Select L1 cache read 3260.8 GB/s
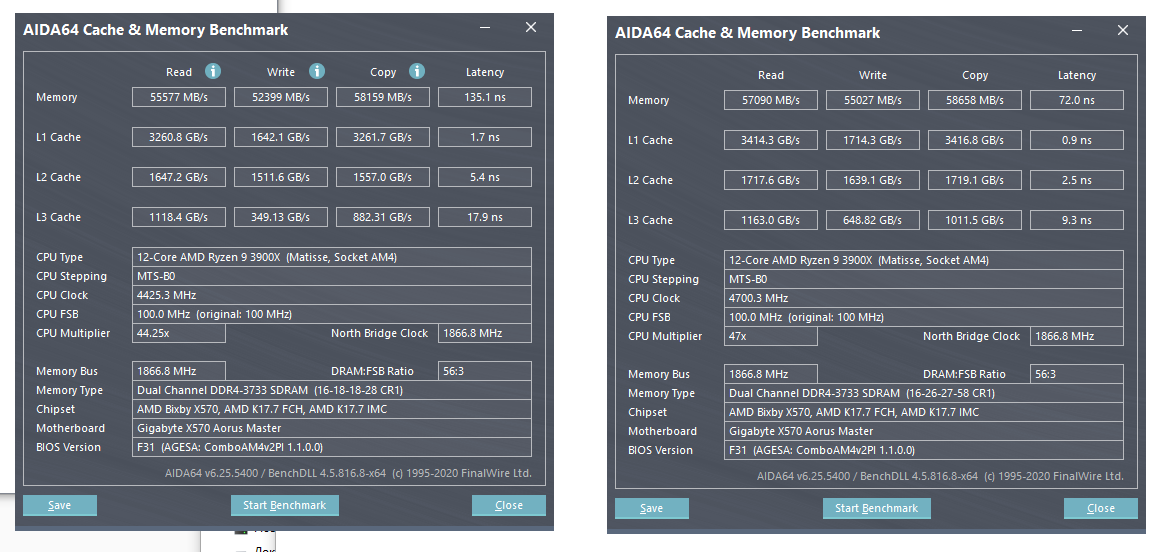Image resolution: width=1170 pixels, height=552 pixels. pyautogui.click(x=179, y=137)
